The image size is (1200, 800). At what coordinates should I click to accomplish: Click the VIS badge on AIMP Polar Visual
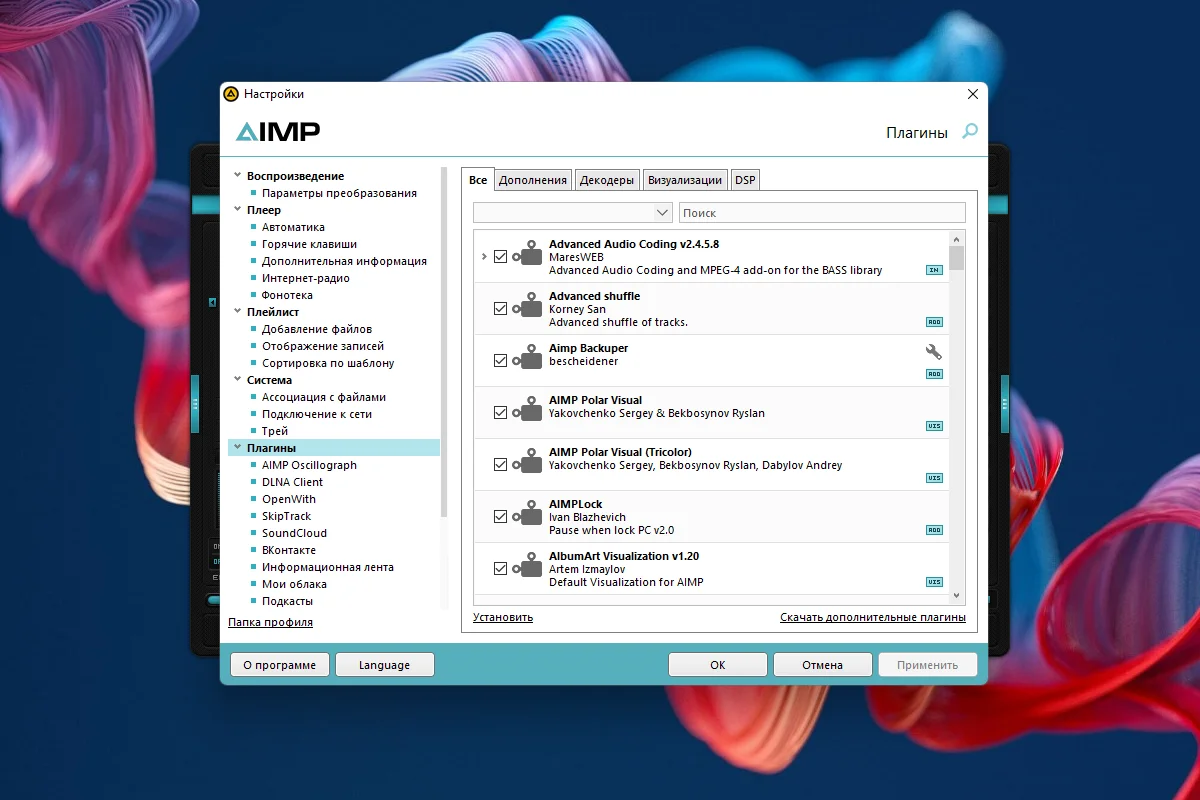coord(934,426)
